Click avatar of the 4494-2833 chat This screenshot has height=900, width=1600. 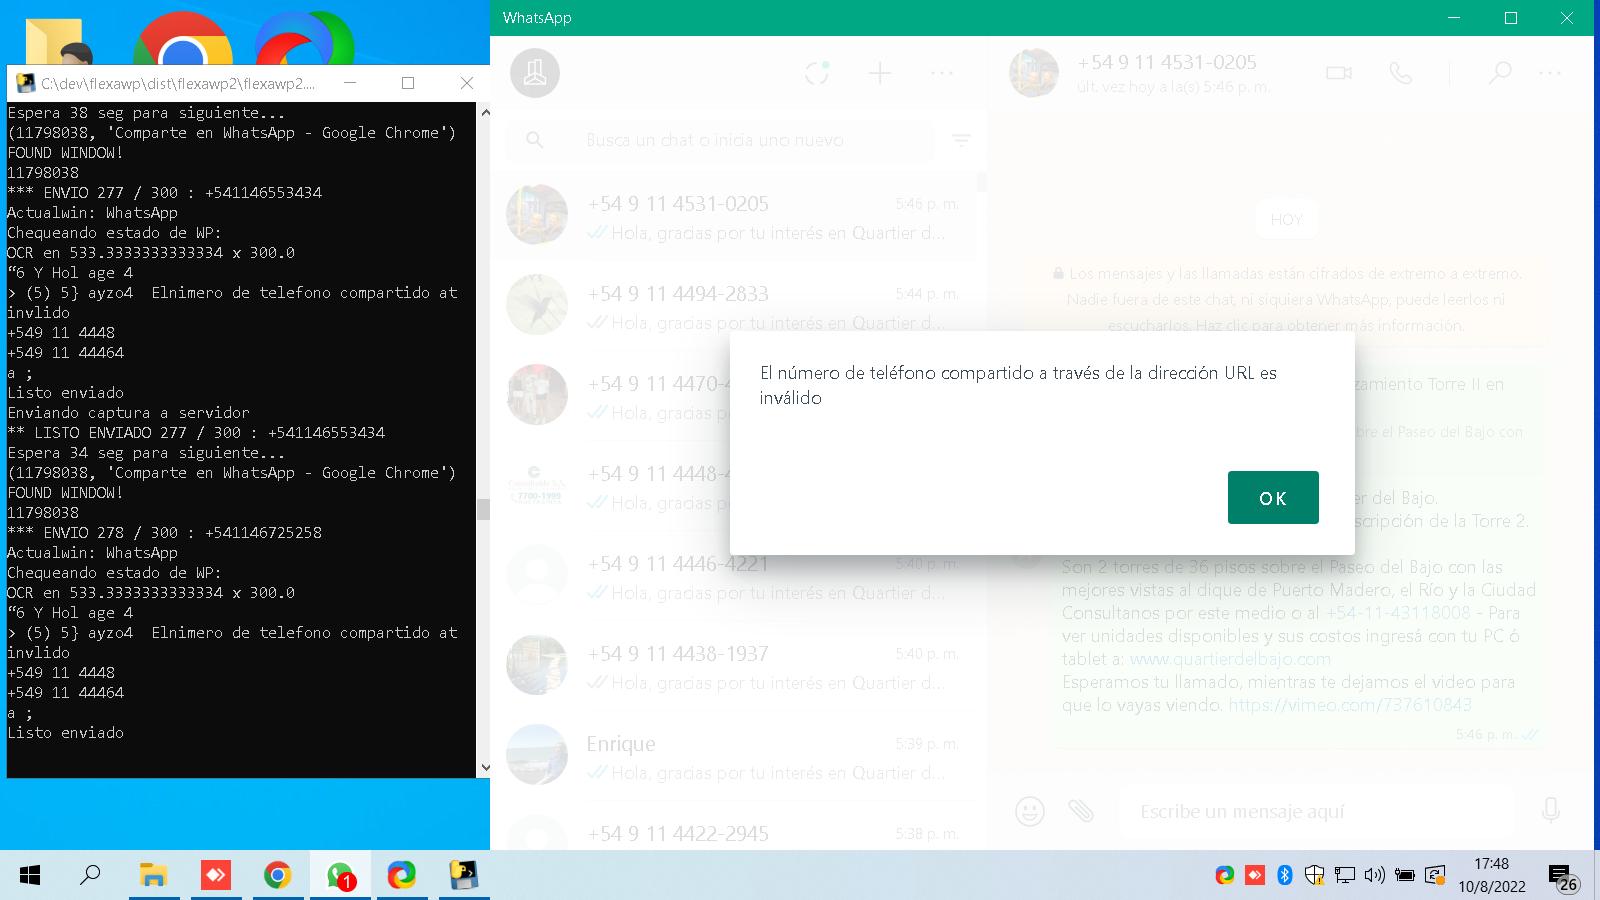click(x=537, y=304)
